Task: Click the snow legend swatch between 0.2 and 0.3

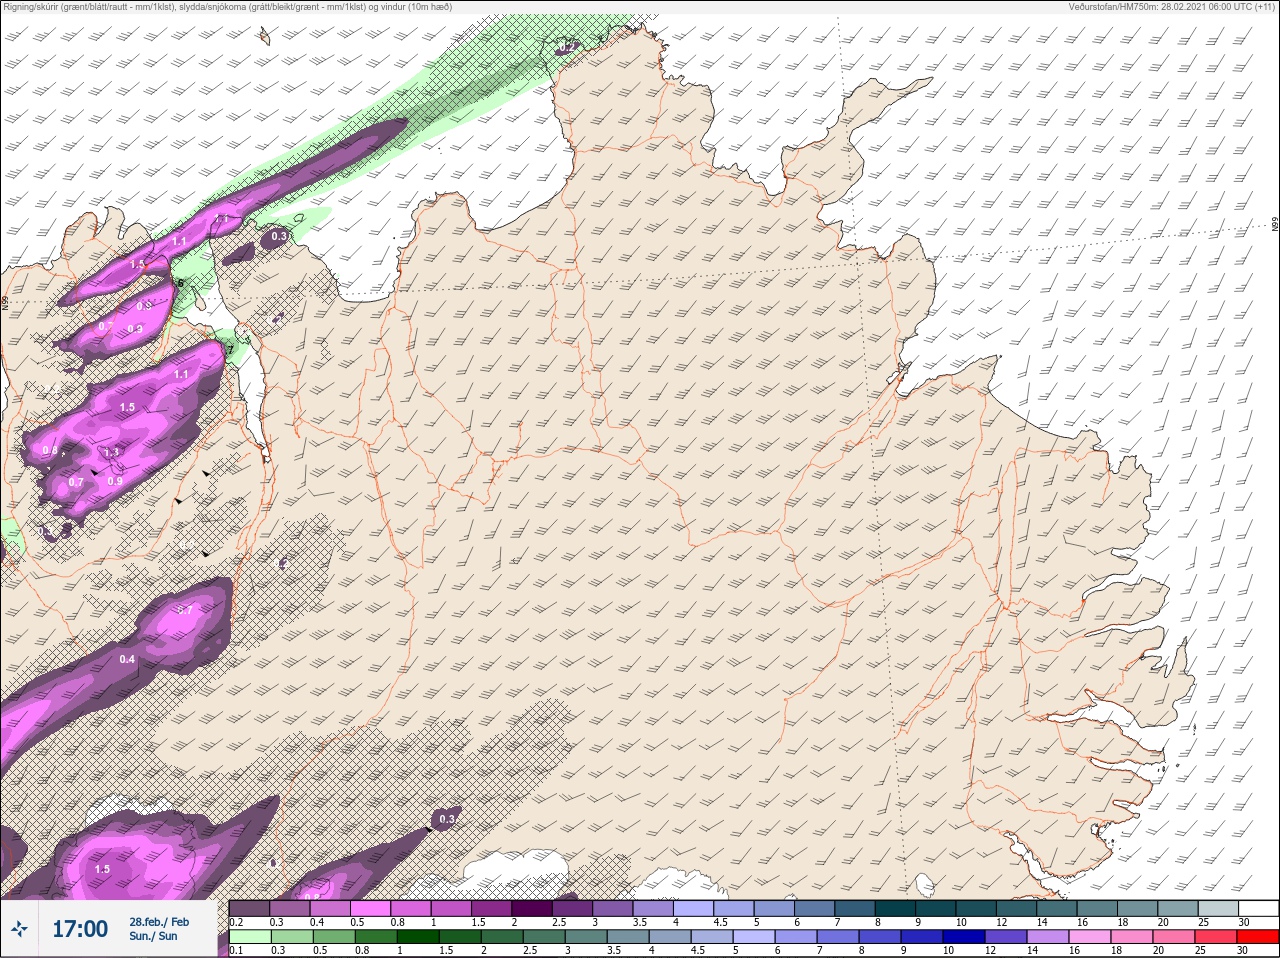Action: 249,908
